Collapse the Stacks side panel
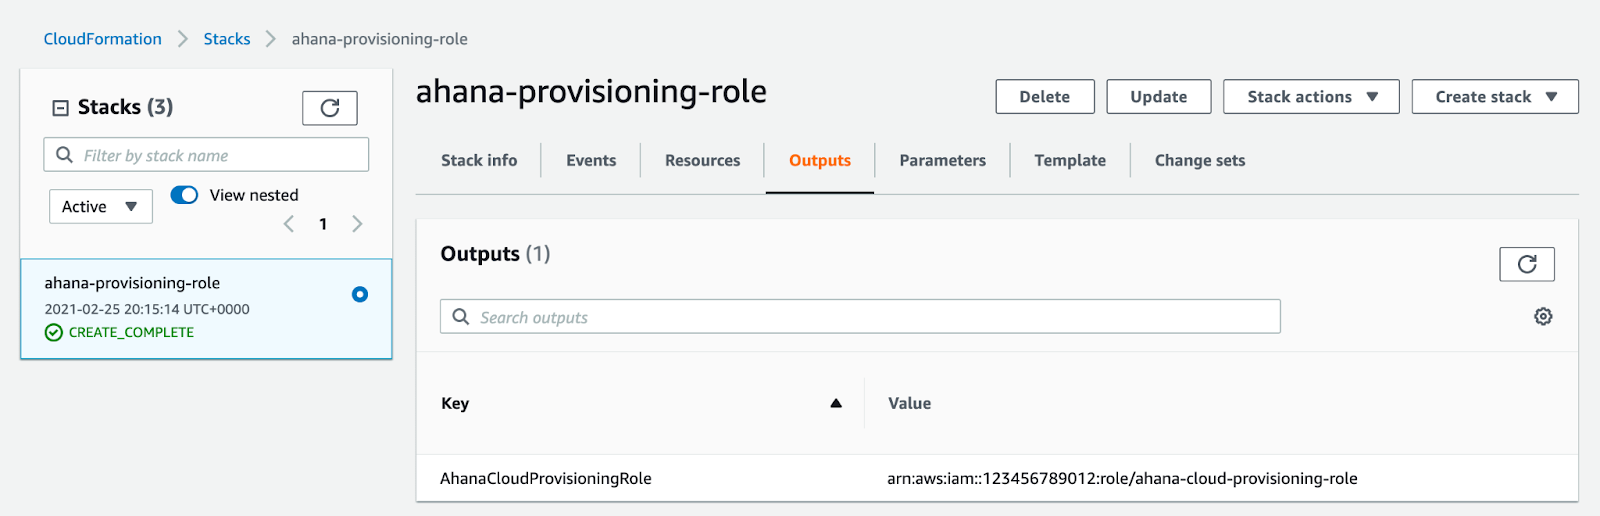 click(x=61, y=108)
